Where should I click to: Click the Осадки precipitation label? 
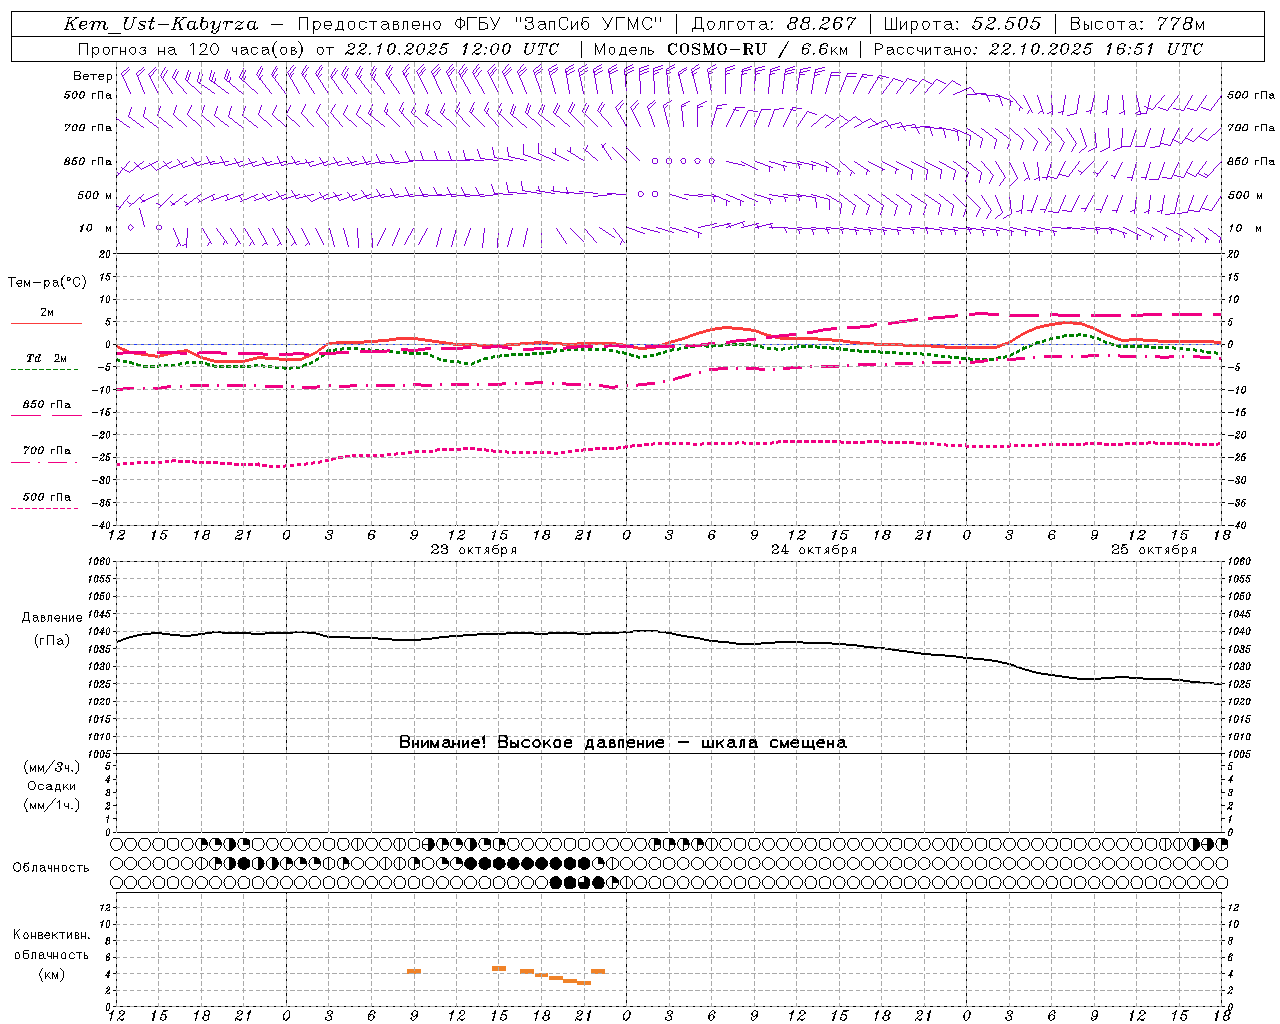click(x=52, y=786)
